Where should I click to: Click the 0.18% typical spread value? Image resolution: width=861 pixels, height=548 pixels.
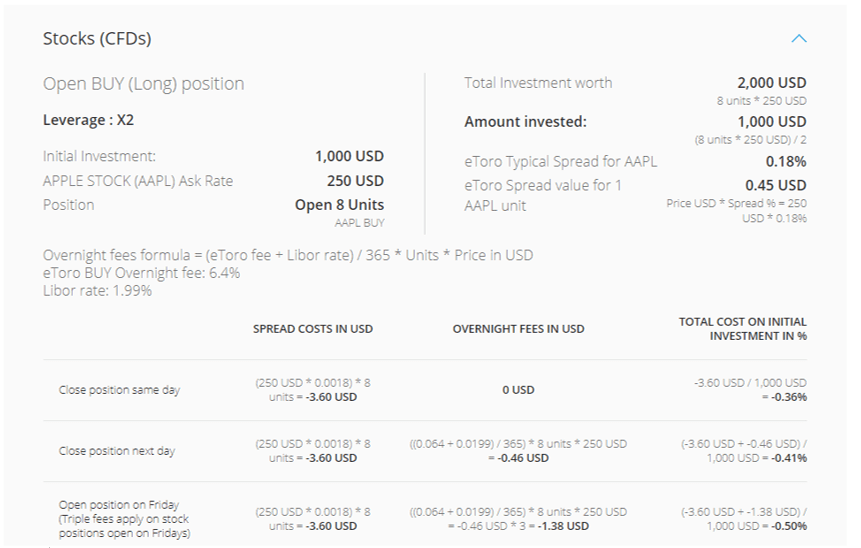tap(786, 162)
